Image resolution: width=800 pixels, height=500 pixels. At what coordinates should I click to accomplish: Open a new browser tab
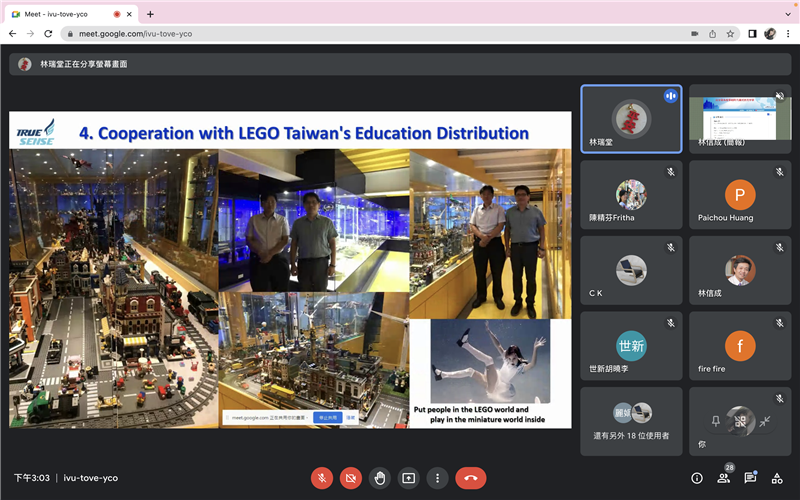(150, 14)
